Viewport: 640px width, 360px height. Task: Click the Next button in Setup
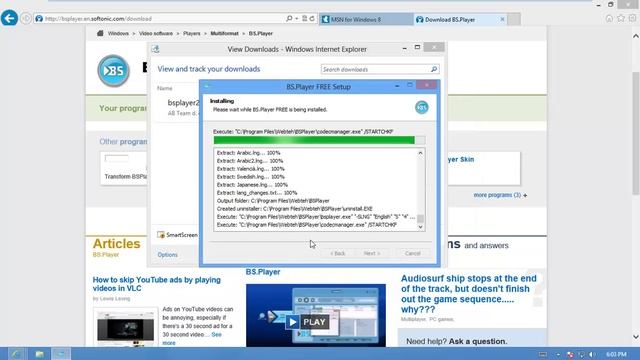click(x=372, y=253)
